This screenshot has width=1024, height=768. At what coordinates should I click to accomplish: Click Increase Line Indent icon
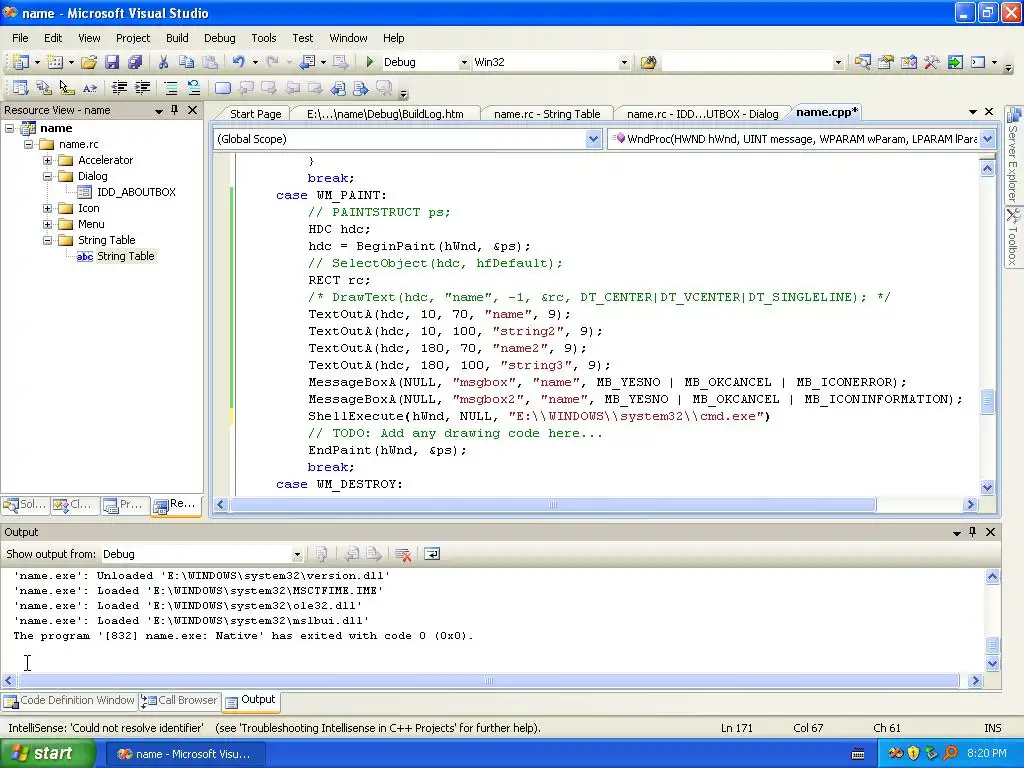(142, 88)
